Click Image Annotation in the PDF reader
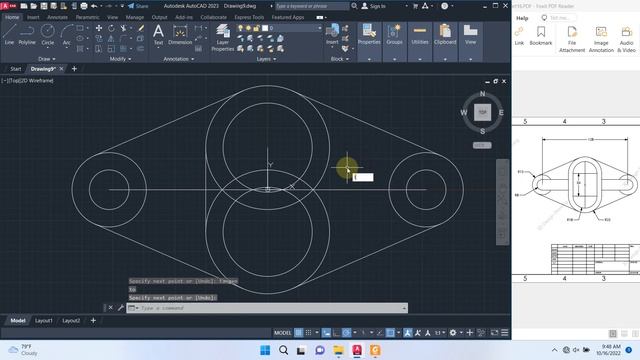The height and width of the screenshot is (360, 640). 601,39
